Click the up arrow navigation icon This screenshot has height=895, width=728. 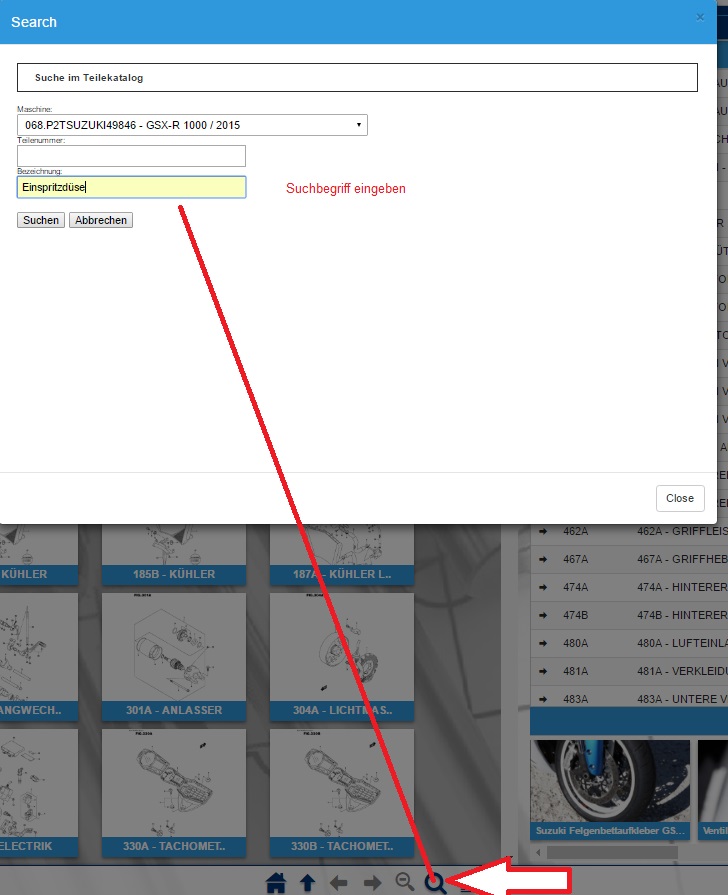pos(308,882)
